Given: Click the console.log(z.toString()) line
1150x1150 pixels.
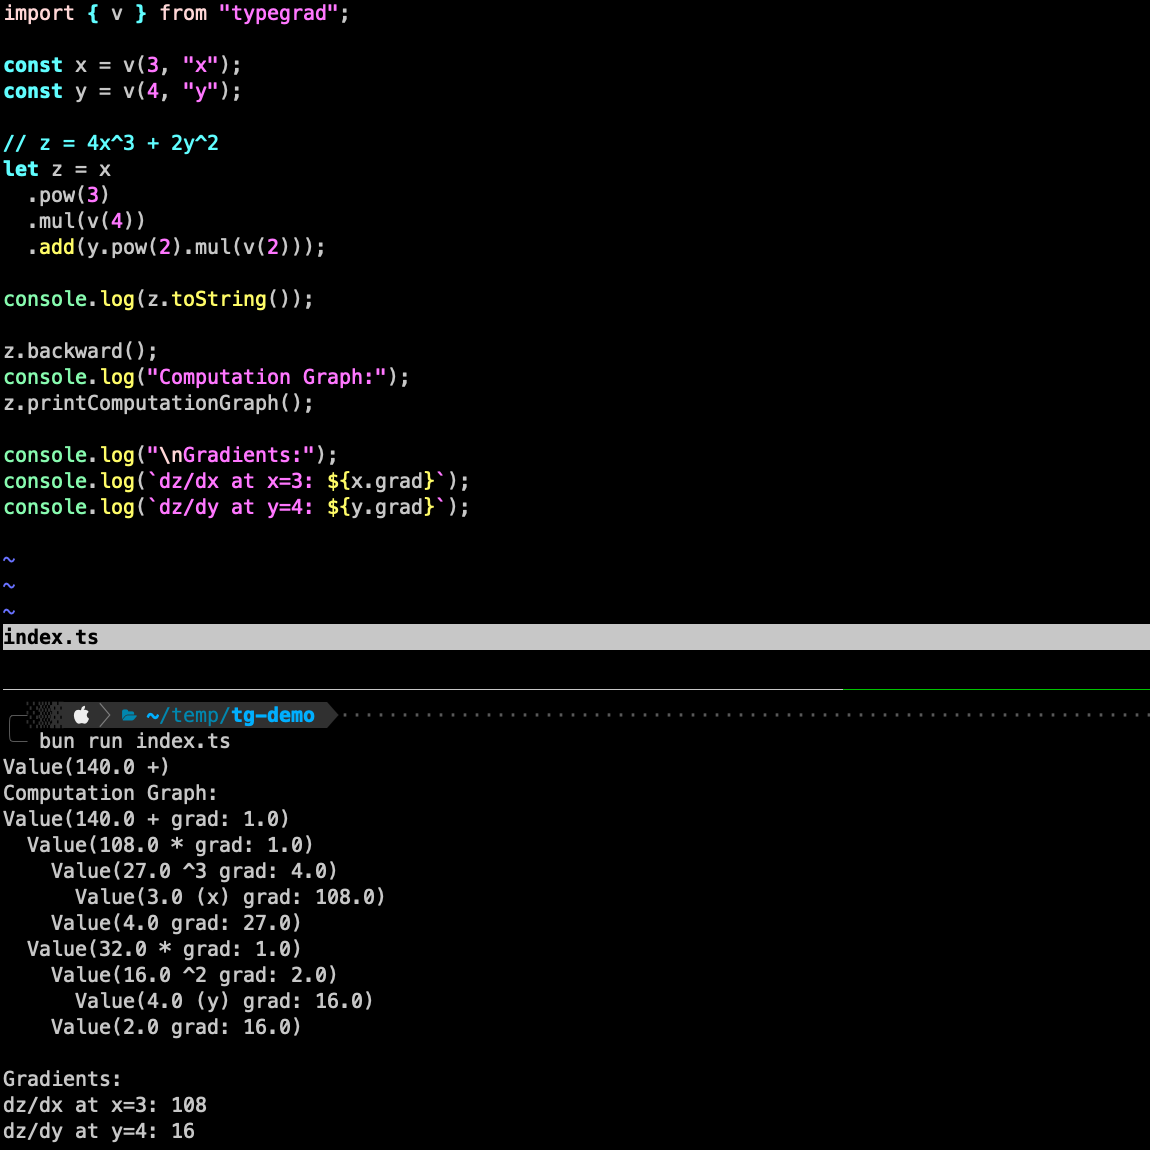Looking at the screenshot, I should pos(158,299).
